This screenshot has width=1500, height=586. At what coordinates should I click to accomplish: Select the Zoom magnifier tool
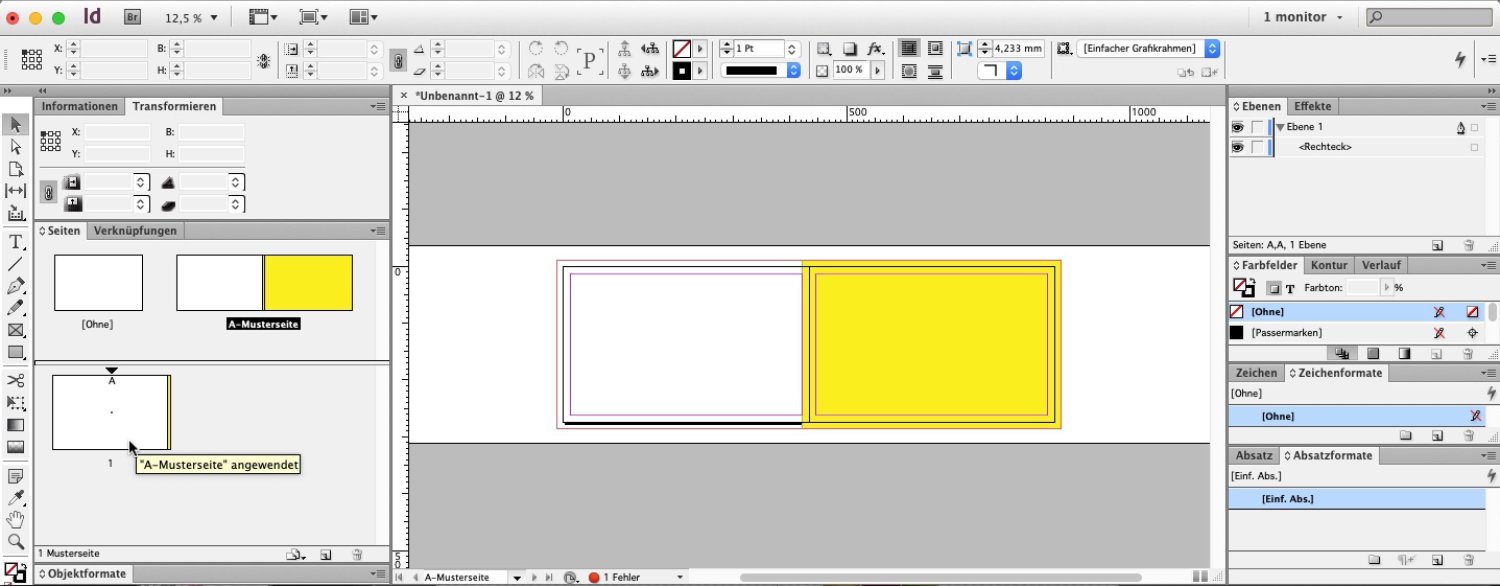click(x=16, y=542)
